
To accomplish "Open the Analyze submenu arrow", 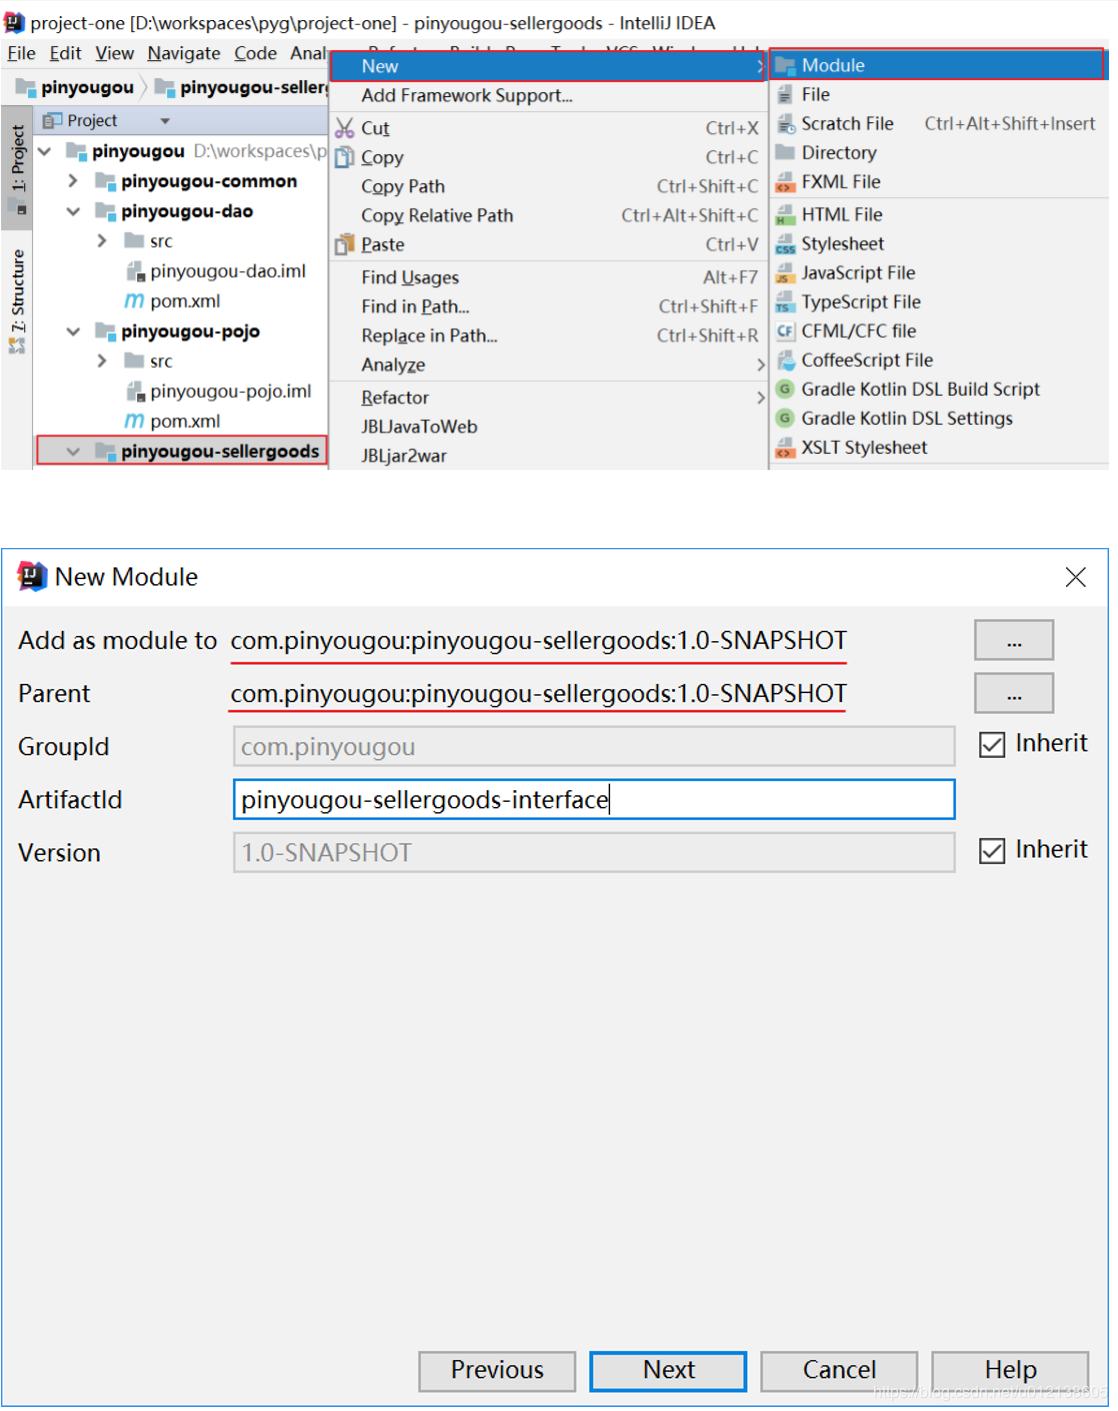I will (x=760, y=365).
